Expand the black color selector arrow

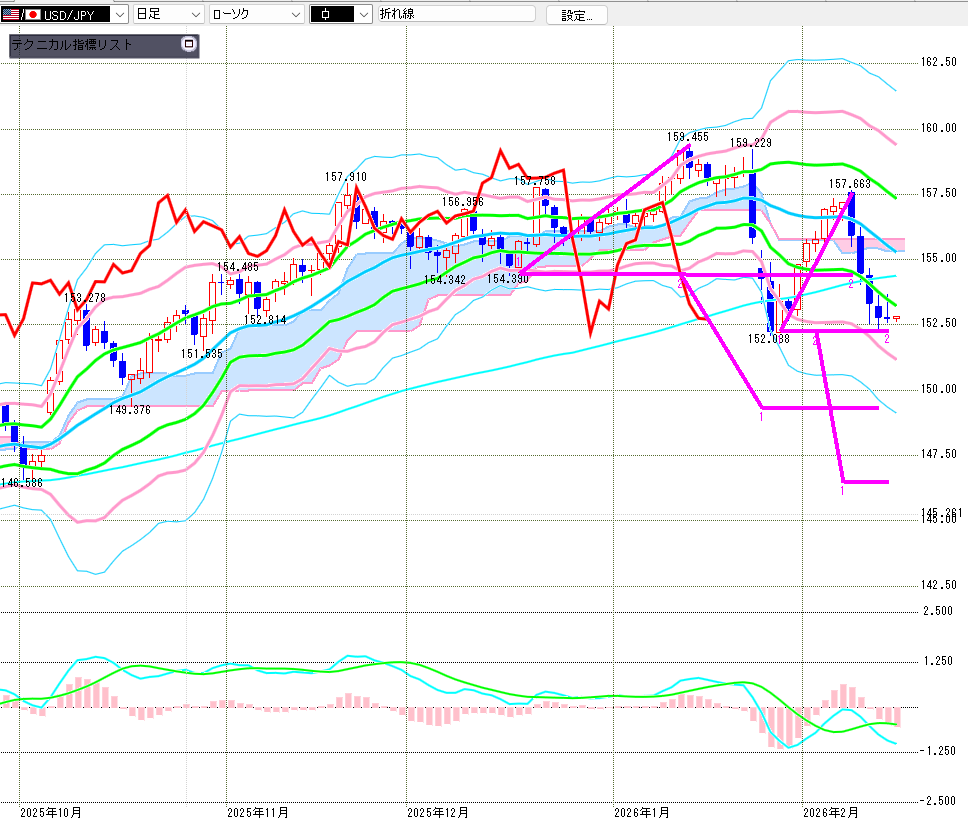tap(362, 15)
